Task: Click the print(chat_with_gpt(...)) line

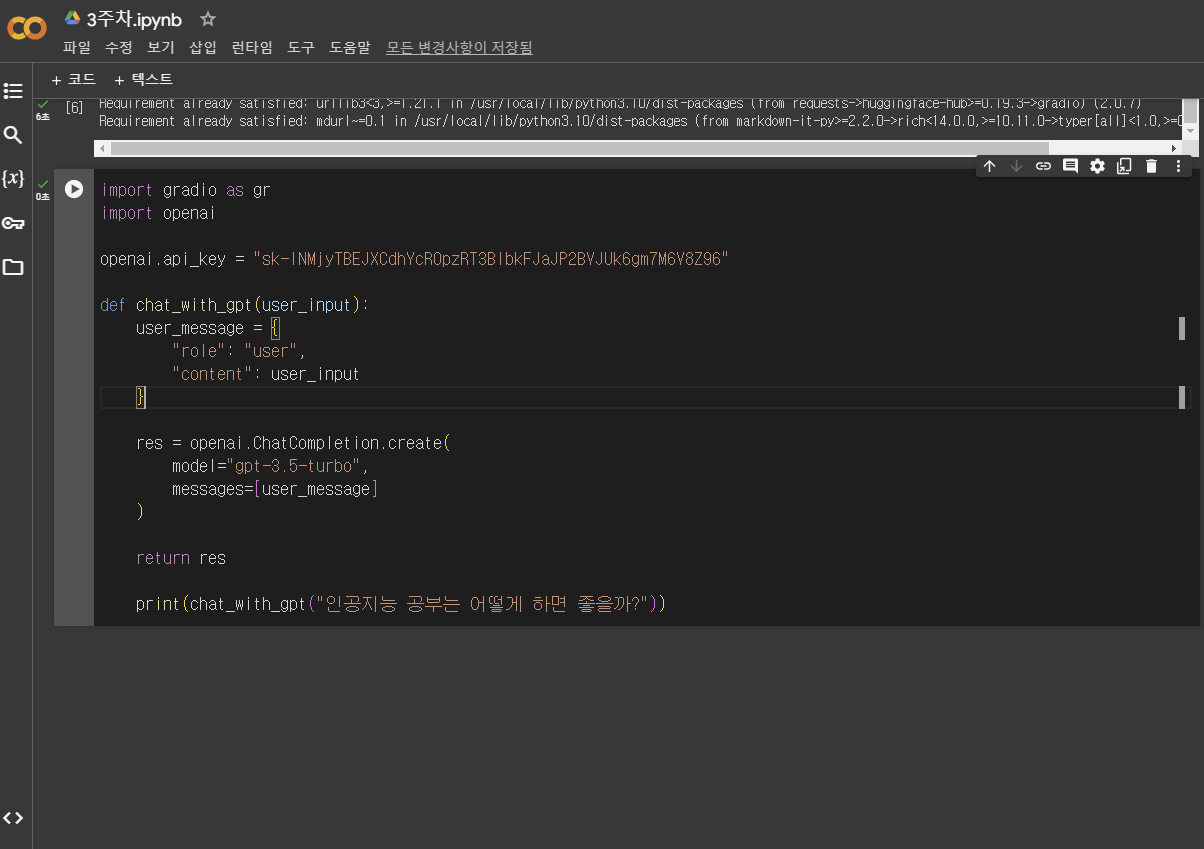Action: (401, 604)
